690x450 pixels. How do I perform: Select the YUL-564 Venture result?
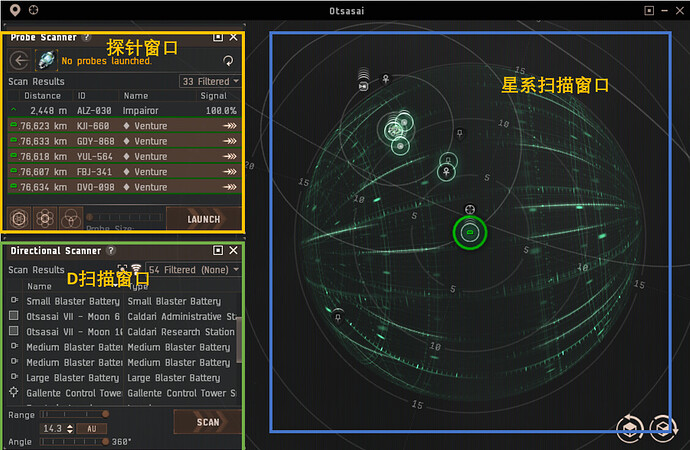click(125, 157)
